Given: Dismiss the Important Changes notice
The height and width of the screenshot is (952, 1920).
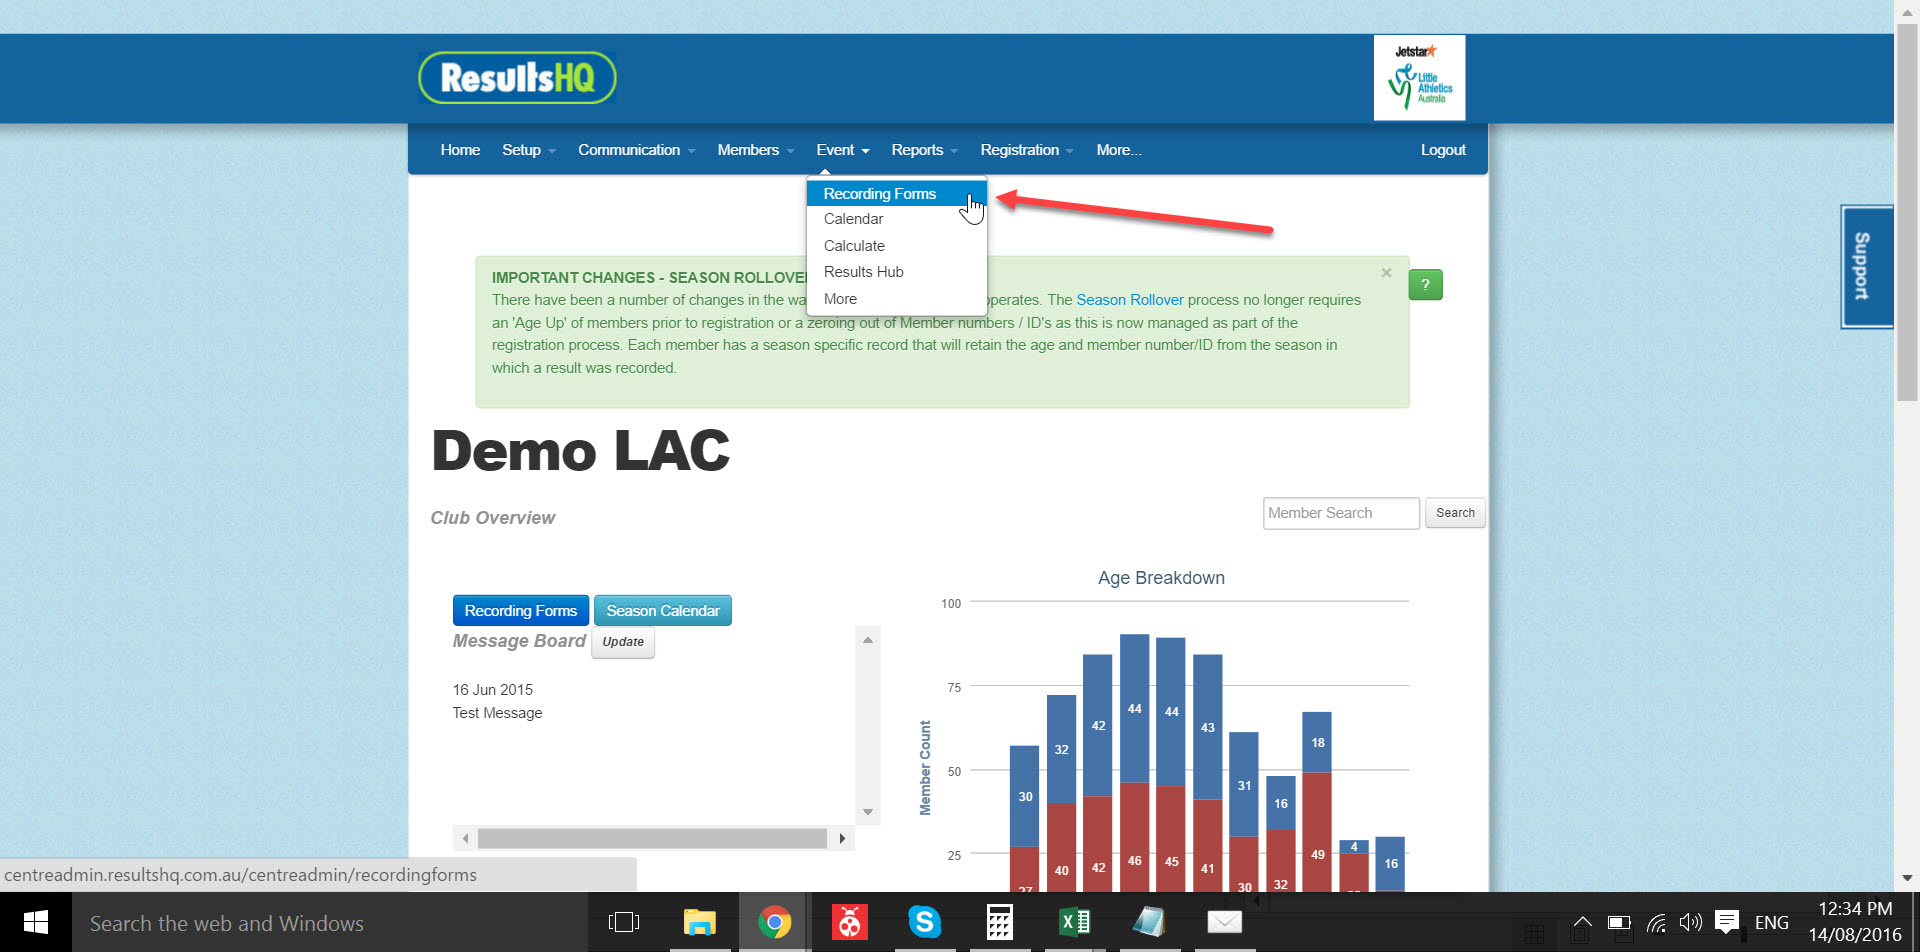Looking at the screenshot, I should tap(1386, 273).
